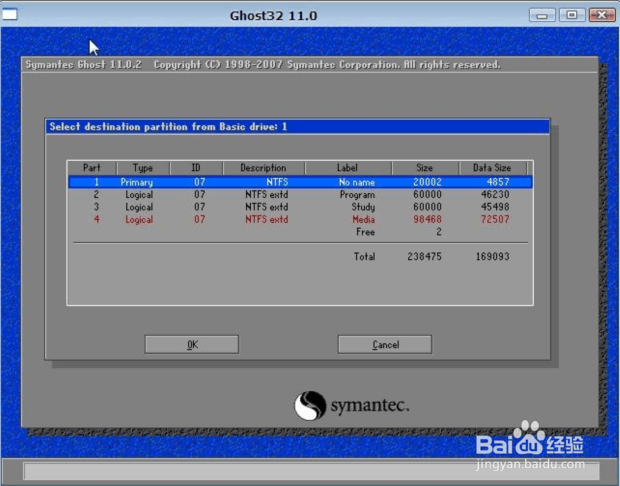Click the OK button
Screen dimensions: 620x486
click(x=192, y=344)
